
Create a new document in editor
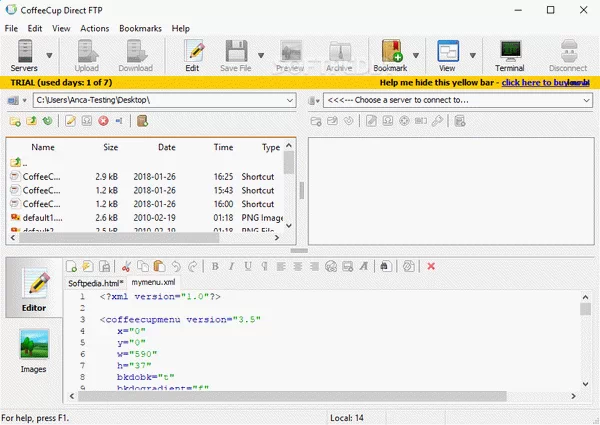click(x=71, y=266)
